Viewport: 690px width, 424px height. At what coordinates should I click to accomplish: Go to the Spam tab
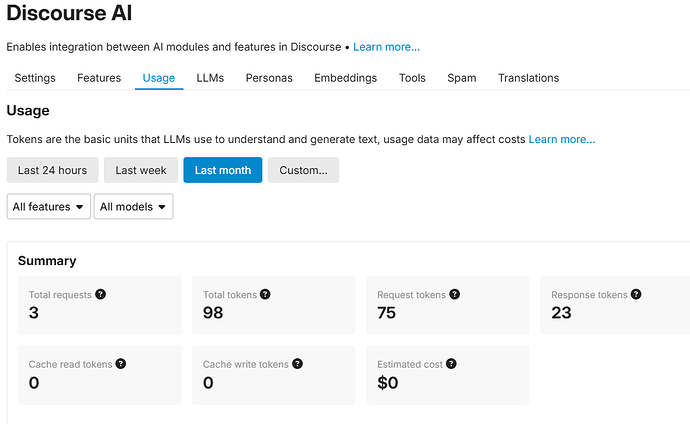pyautogui.click(x=462, y=78)
